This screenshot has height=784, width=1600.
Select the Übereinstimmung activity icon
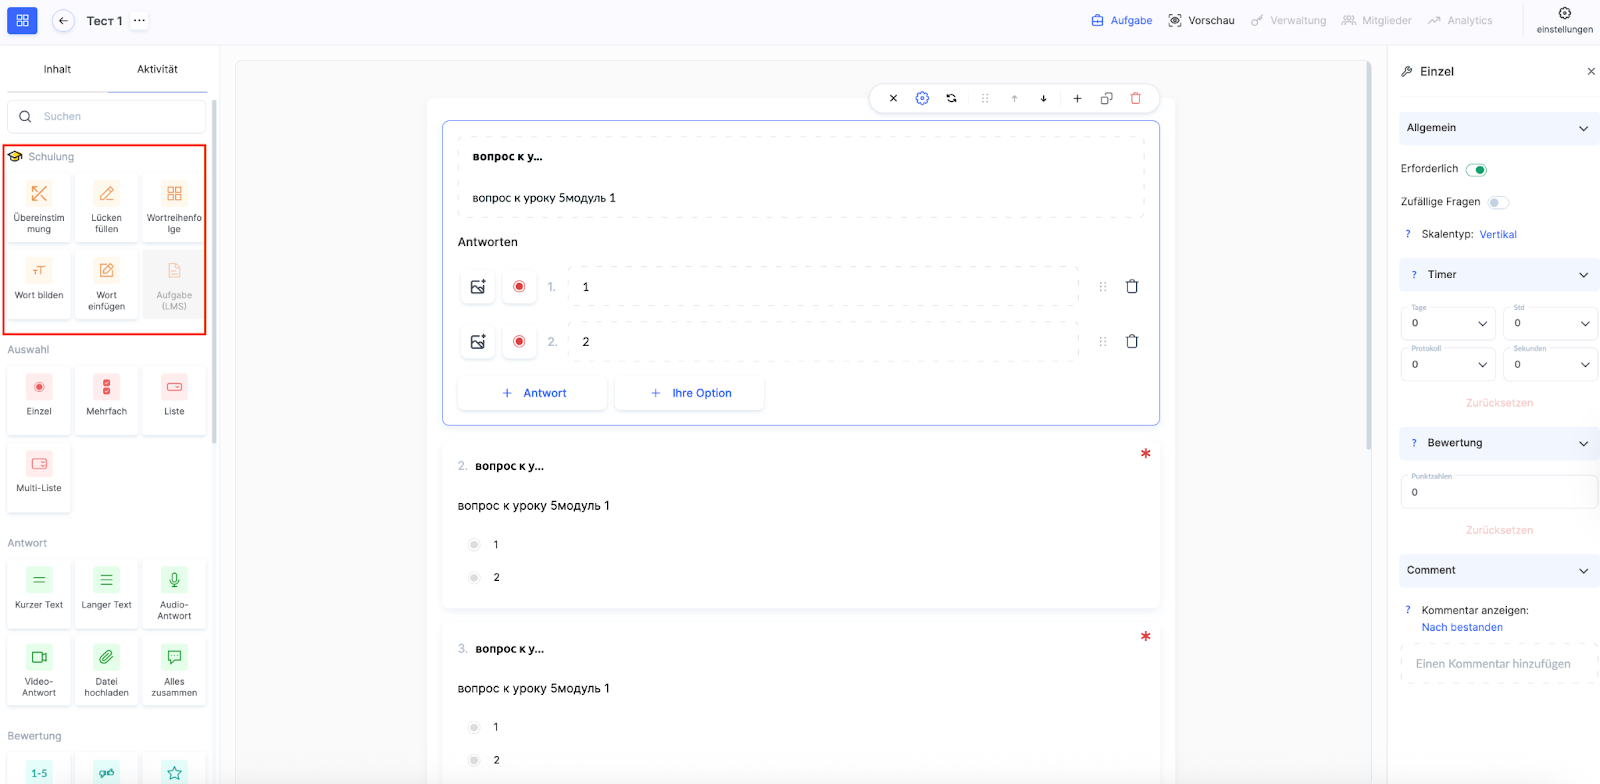39,207
